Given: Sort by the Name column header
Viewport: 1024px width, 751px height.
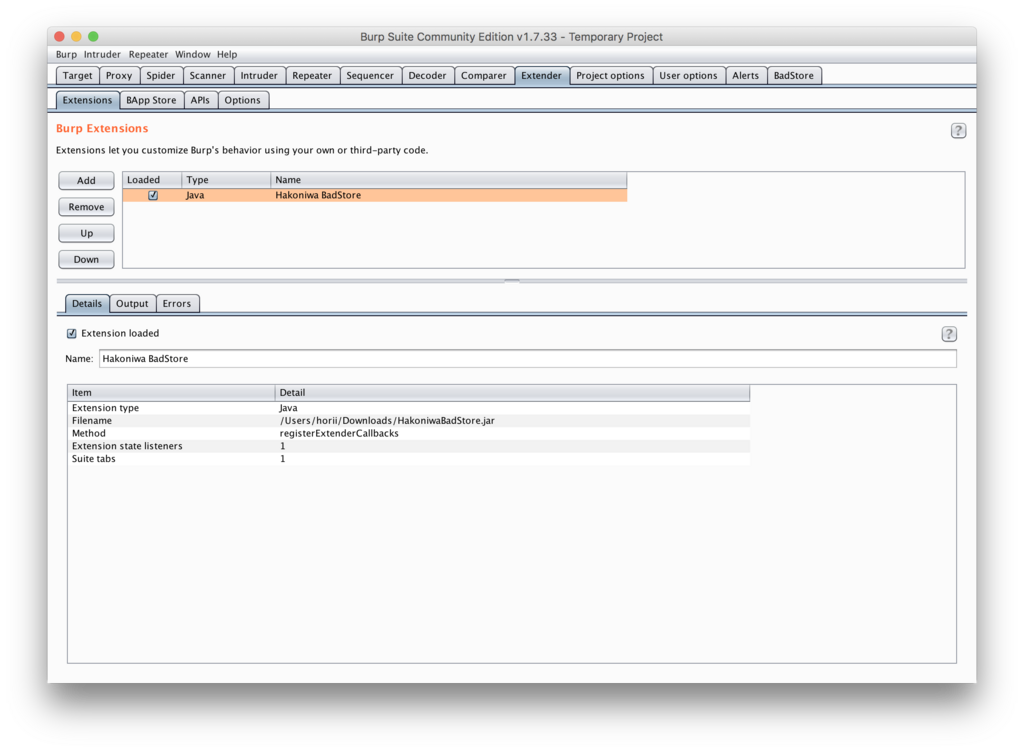Looking at the screenshot, I should tap(449, 180).
